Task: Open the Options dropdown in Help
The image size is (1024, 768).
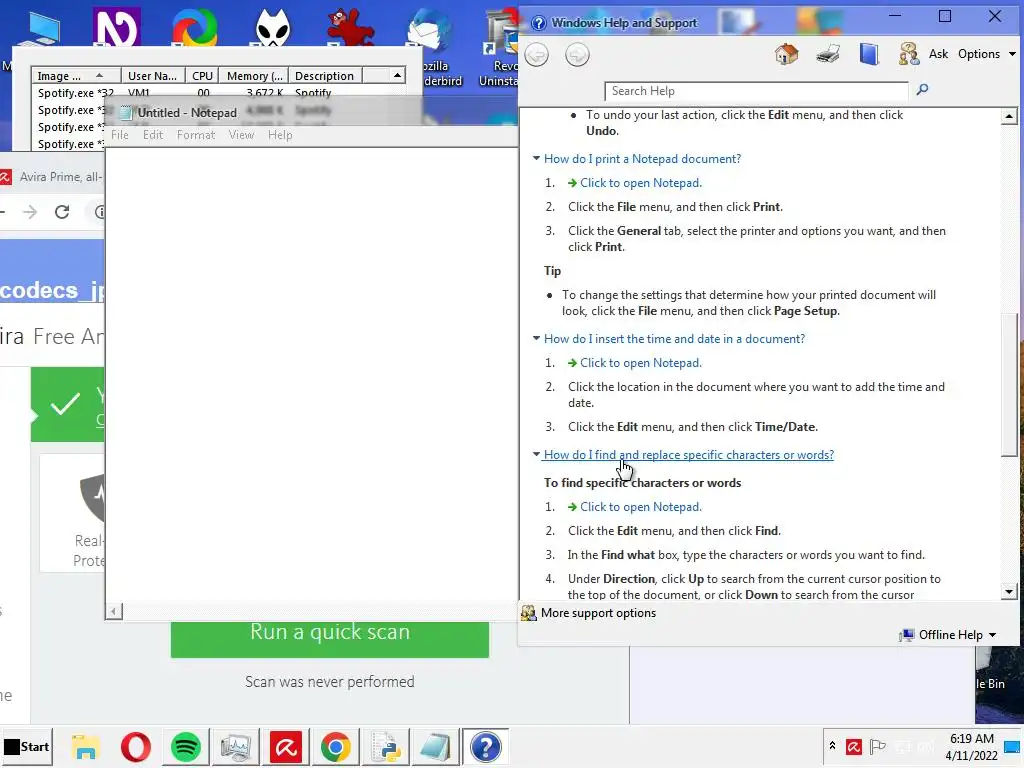Action: (987, 54)
